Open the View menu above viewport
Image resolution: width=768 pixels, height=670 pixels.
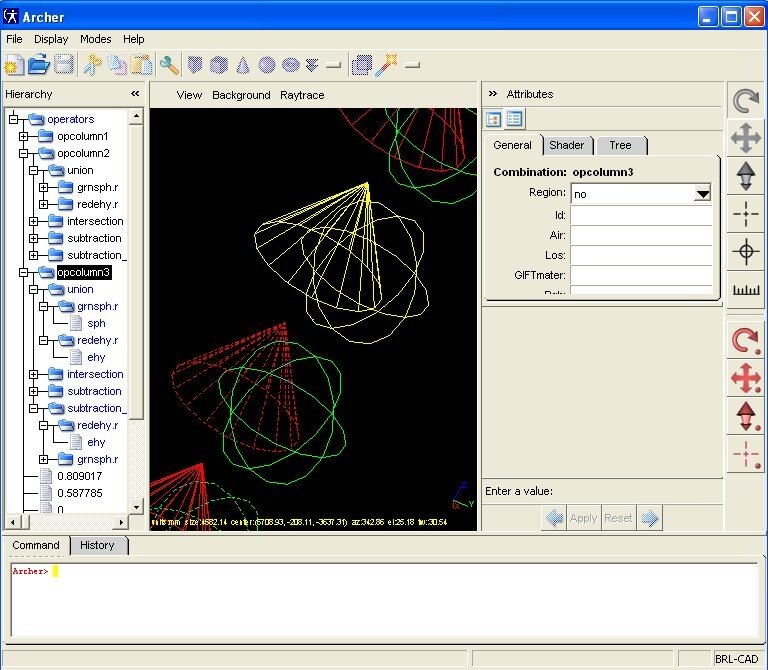(189, 95)
